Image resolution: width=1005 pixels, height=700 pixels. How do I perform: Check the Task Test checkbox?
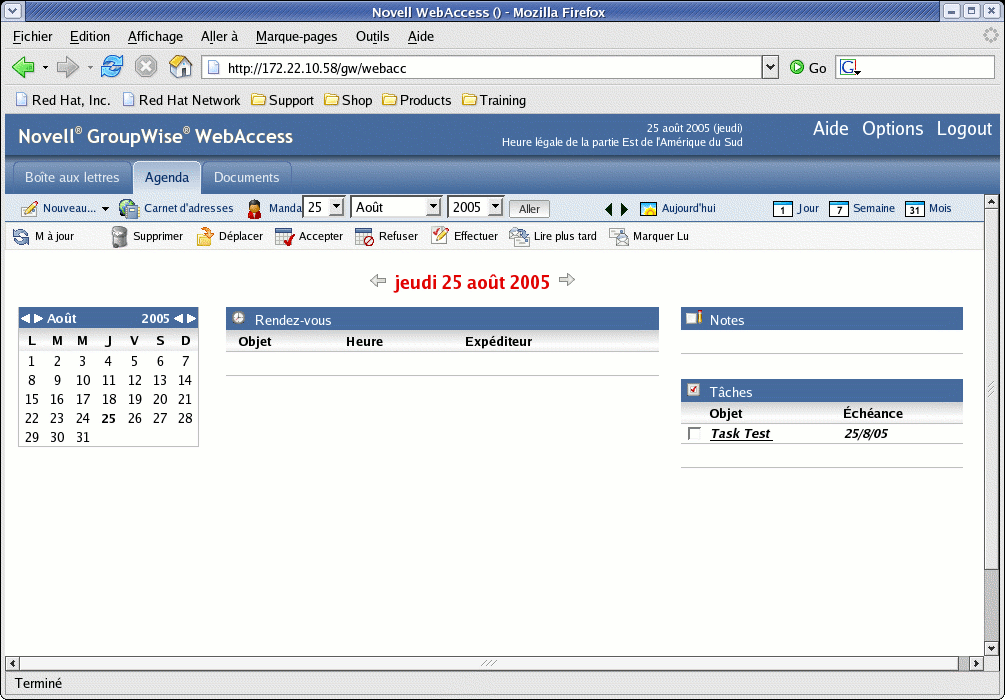(x=694, y=434)
